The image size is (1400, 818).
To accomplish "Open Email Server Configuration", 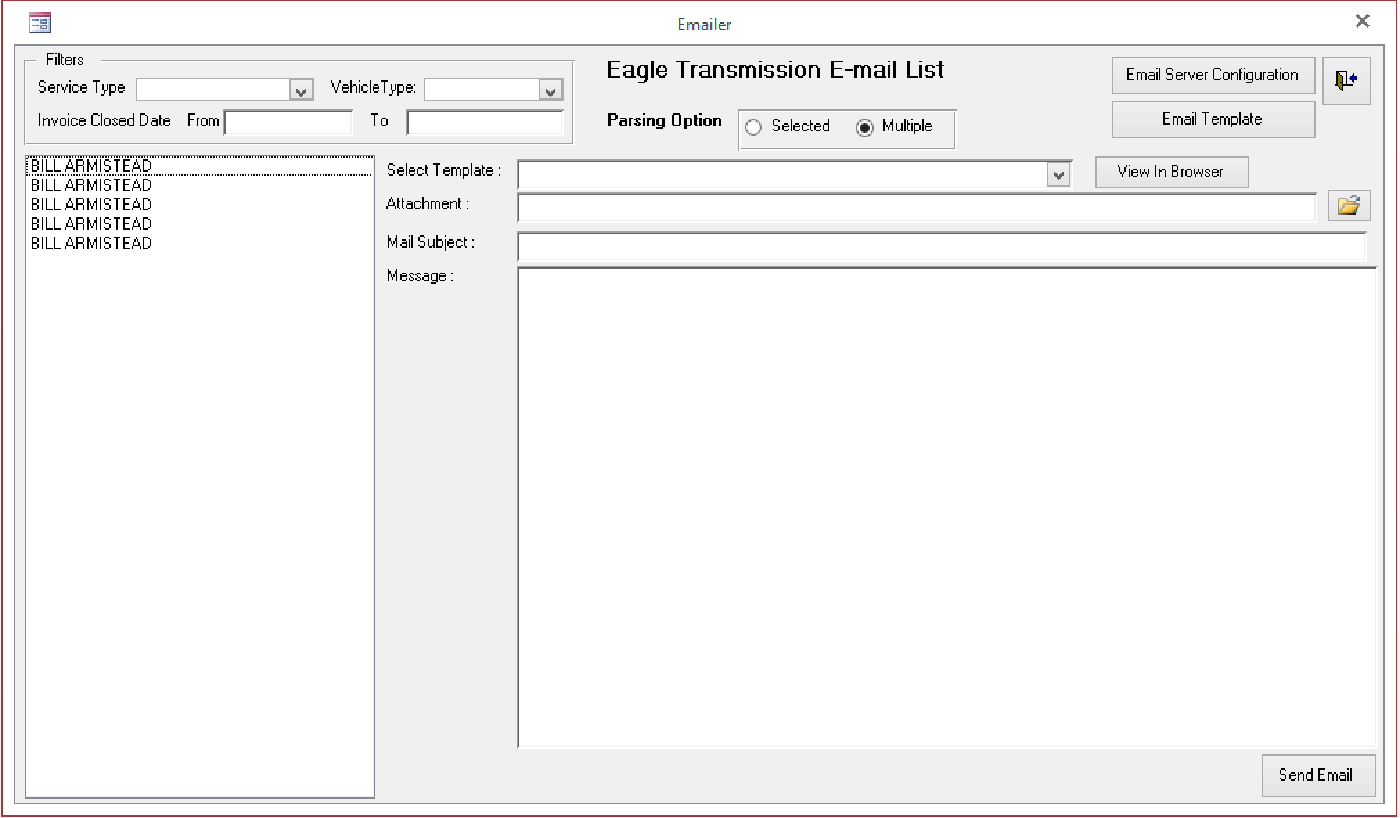I will coord(1213,75).
